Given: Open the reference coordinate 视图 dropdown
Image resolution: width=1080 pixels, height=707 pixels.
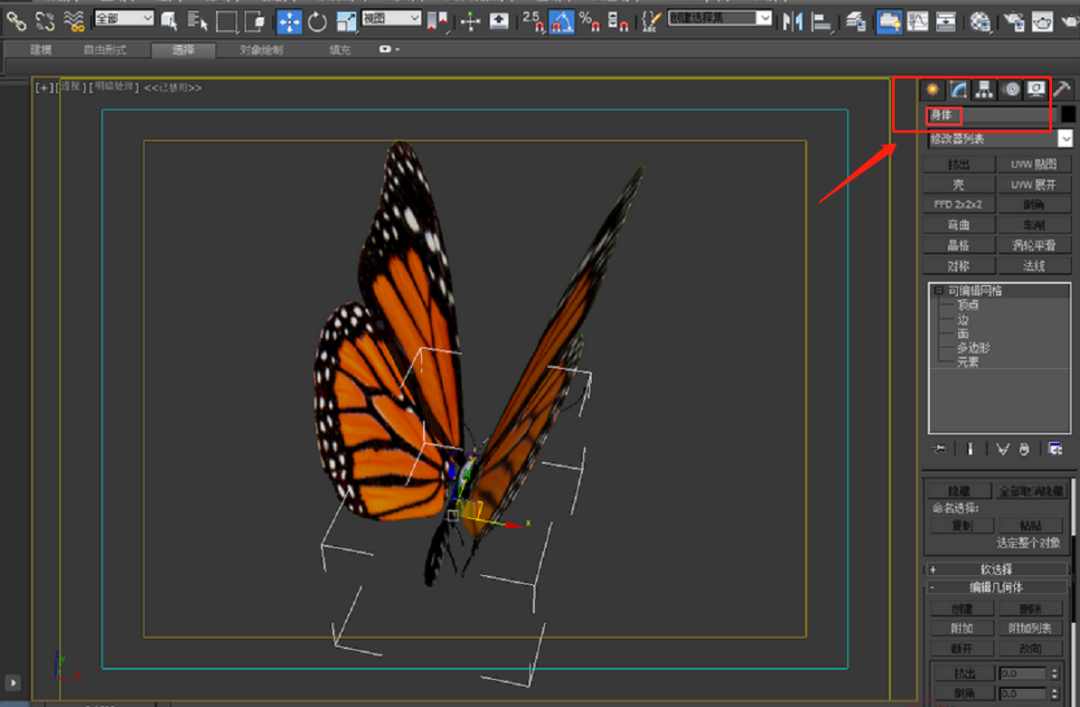Looking at the screenshot, I should pos(391,19).
